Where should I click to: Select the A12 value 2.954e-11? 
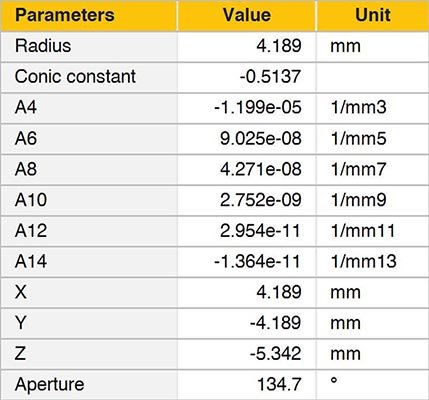[x=260, y=231]
